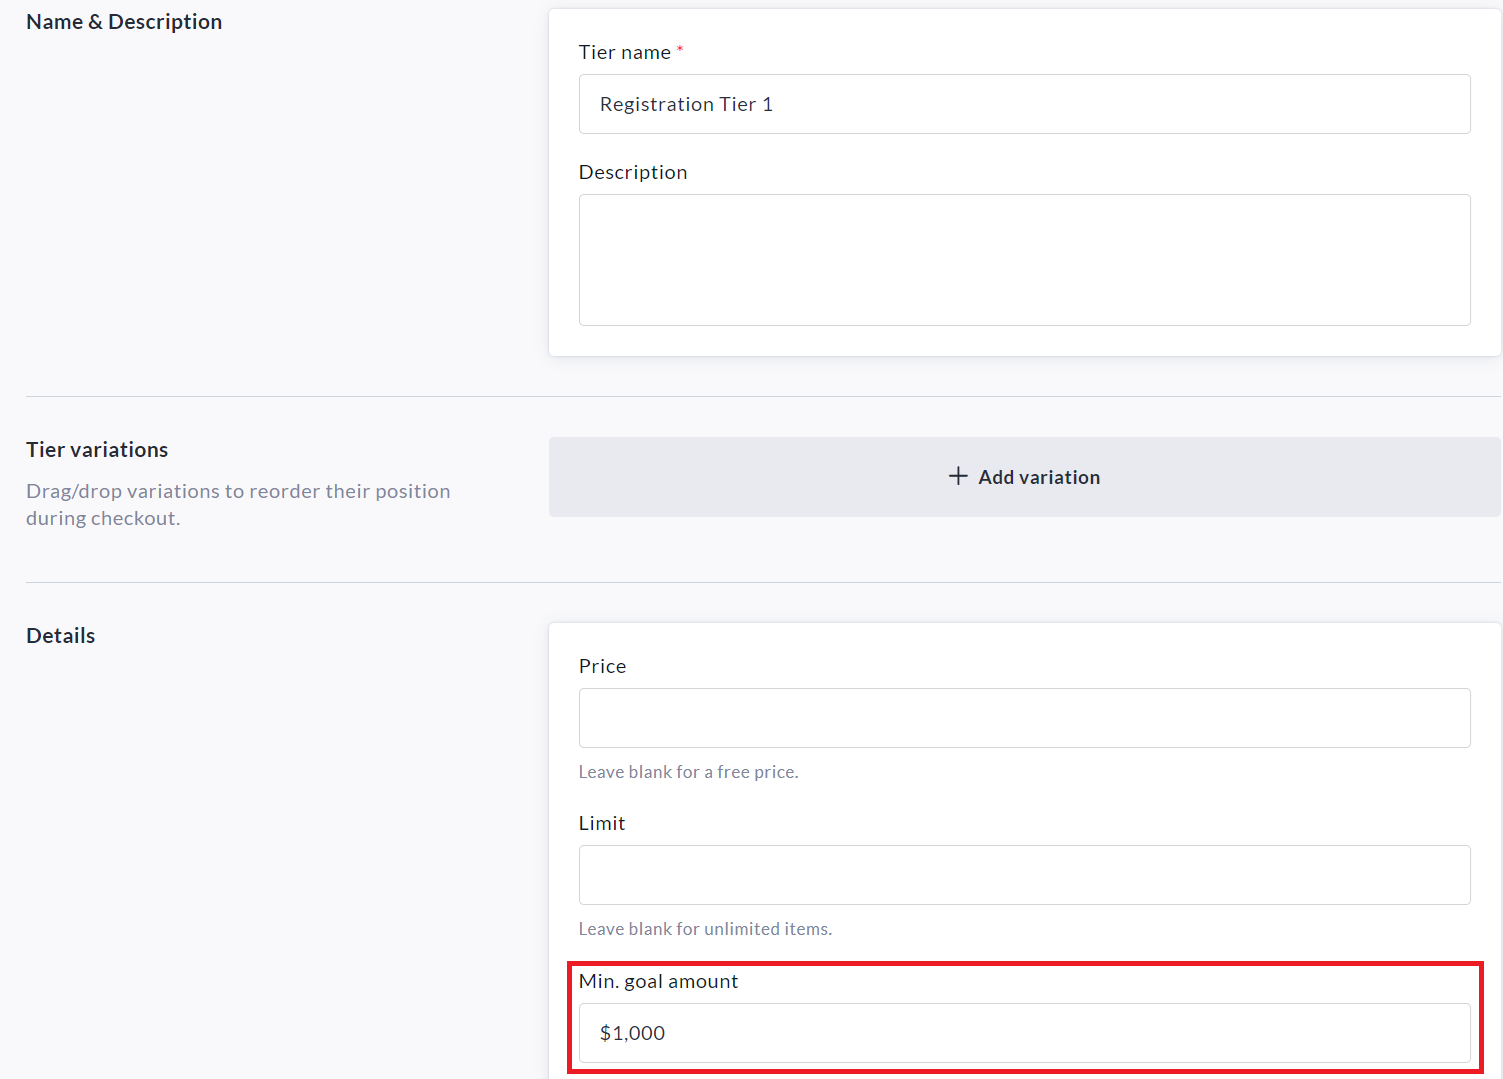Click the drag/drop variations helper text
The width and height of the screenshot is (1503, 1079).
pyautogui.click(x=238, y=504)
